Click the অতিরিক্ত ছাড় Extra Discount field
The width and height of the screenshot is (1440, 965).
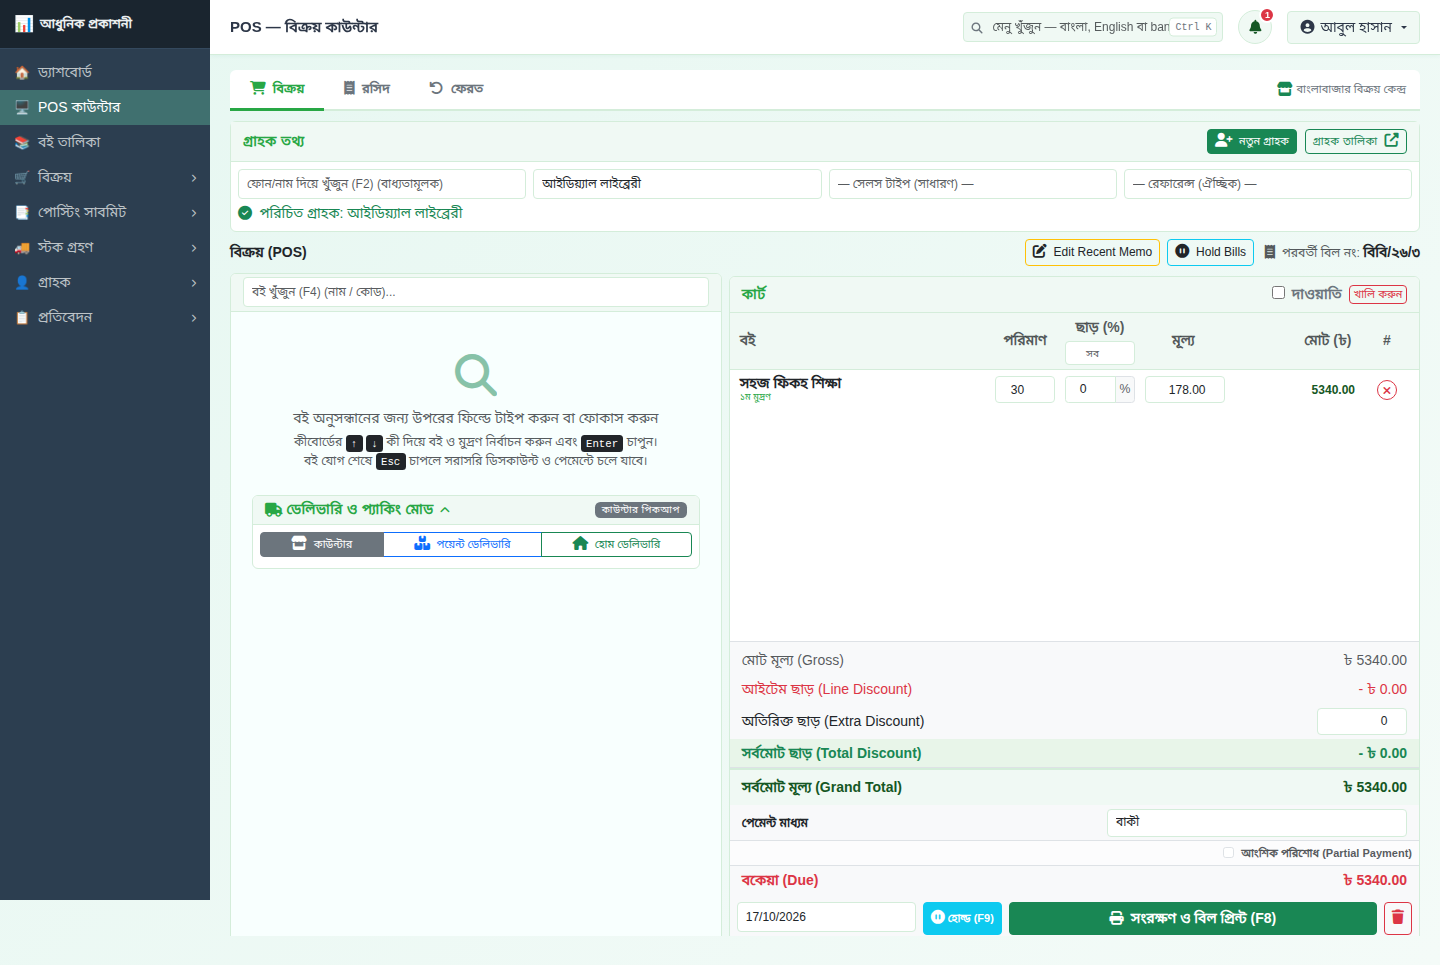tap(1362, 721)
